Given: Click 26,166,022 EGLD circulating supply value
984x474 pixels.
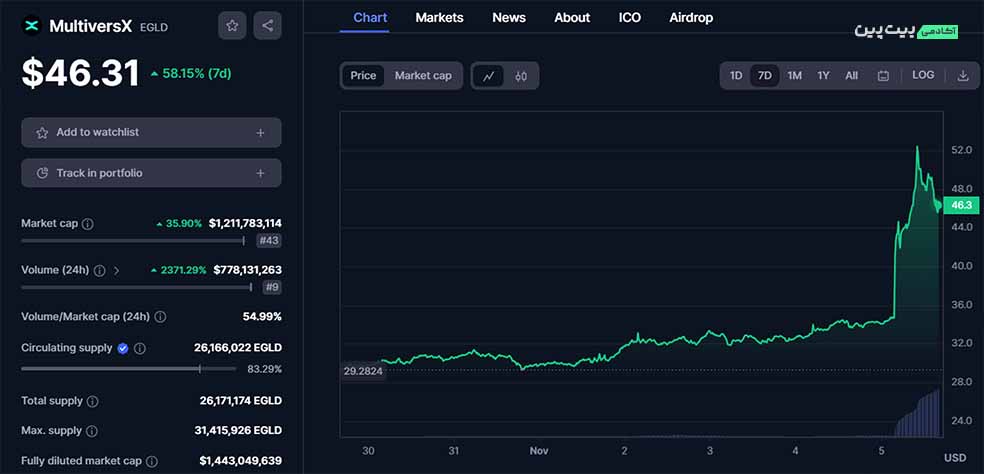Looking at the screenshot, I should pyautogui.click(x=238, y=347).
